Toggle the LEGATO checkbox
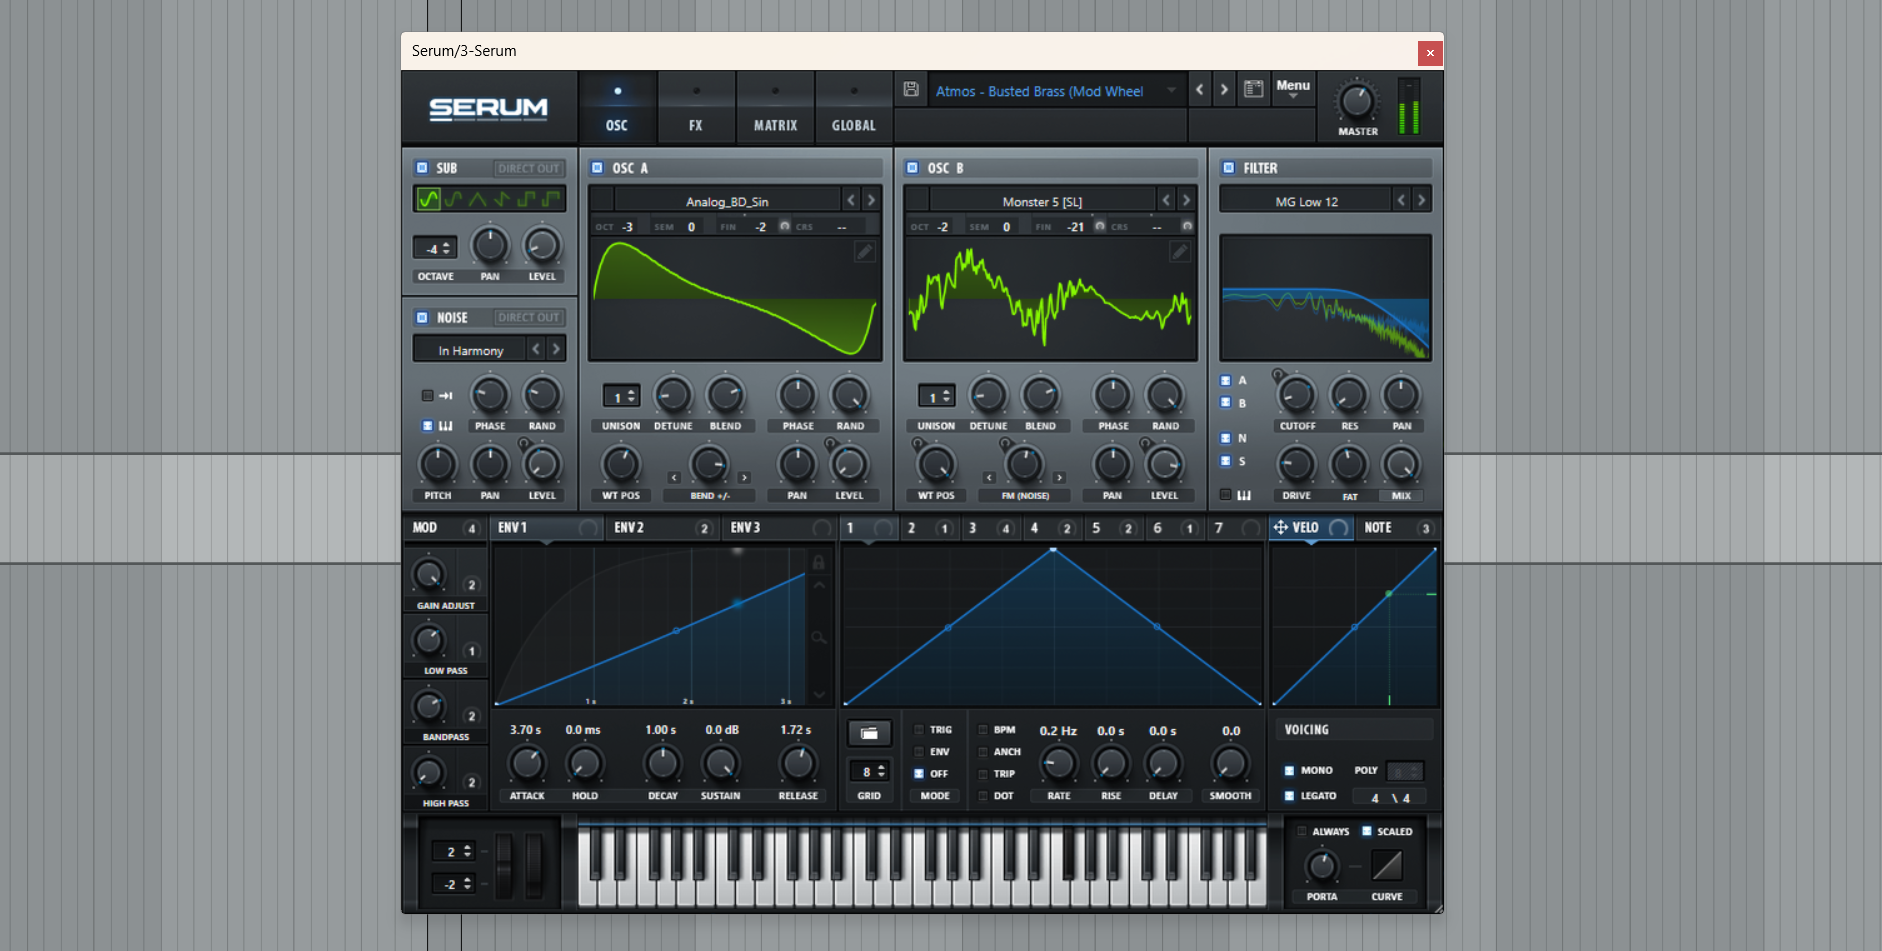This screenshot has width=1882, height=951. 1289,796
